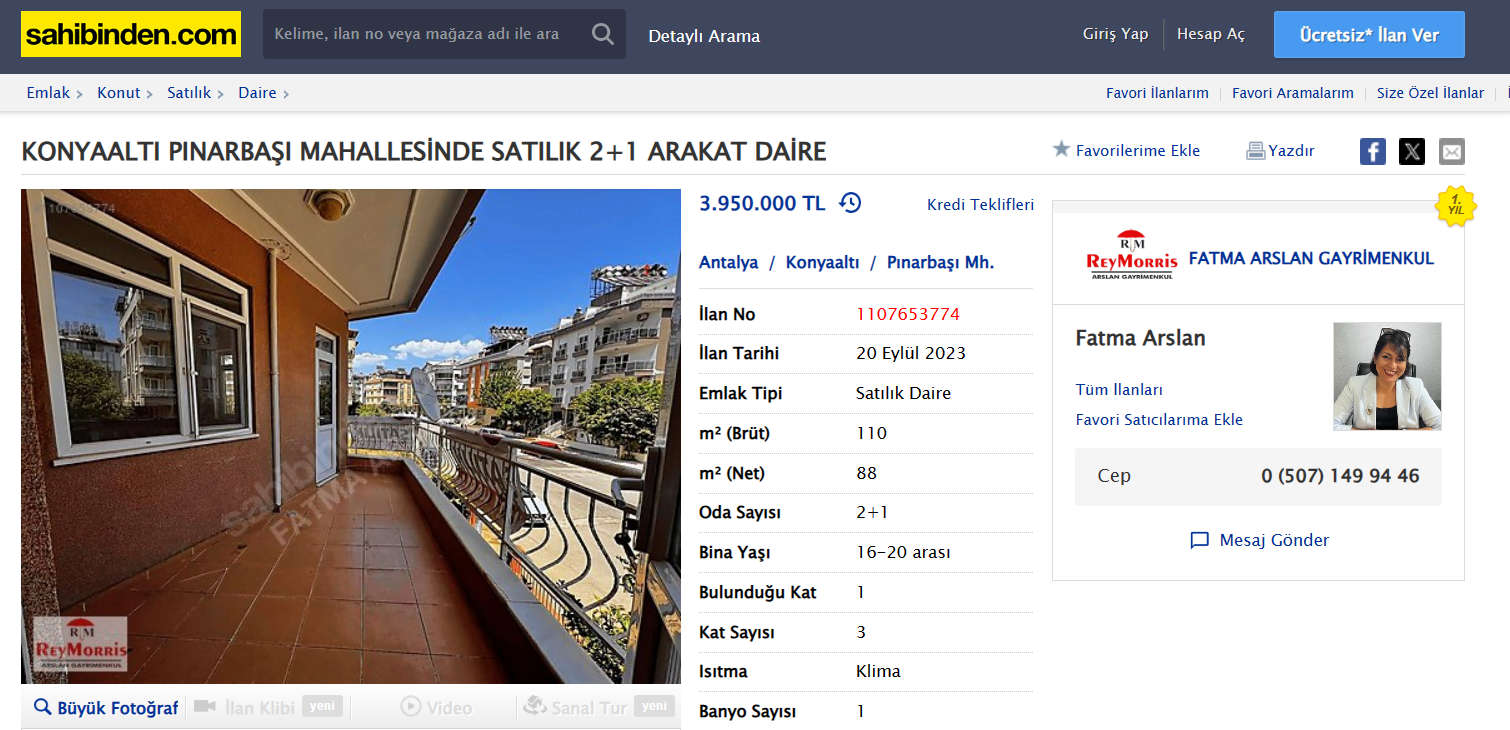Click the Isıtma value Klima
This screenshot has height=730, width=1510.
click(x=878, y=671)
